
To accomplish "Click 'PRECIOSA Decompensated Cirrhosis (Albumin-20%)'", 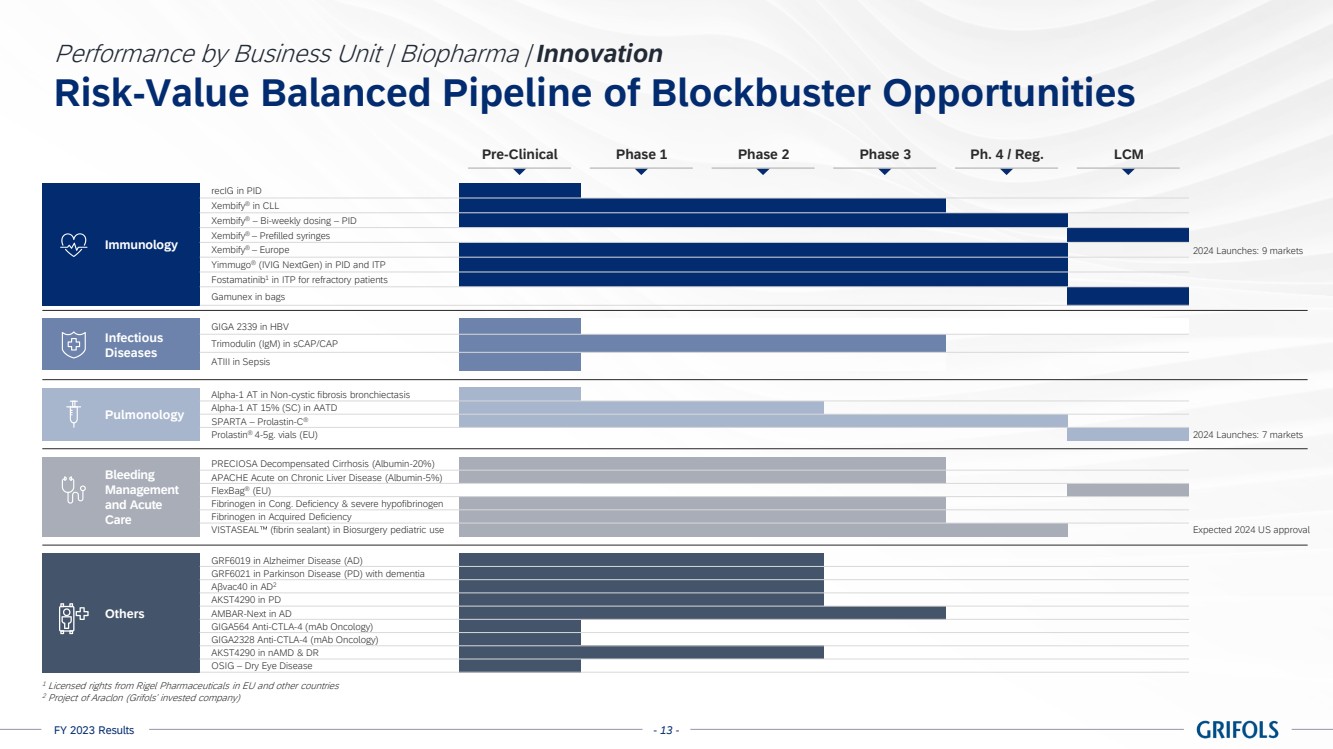I will pos(323,464).
